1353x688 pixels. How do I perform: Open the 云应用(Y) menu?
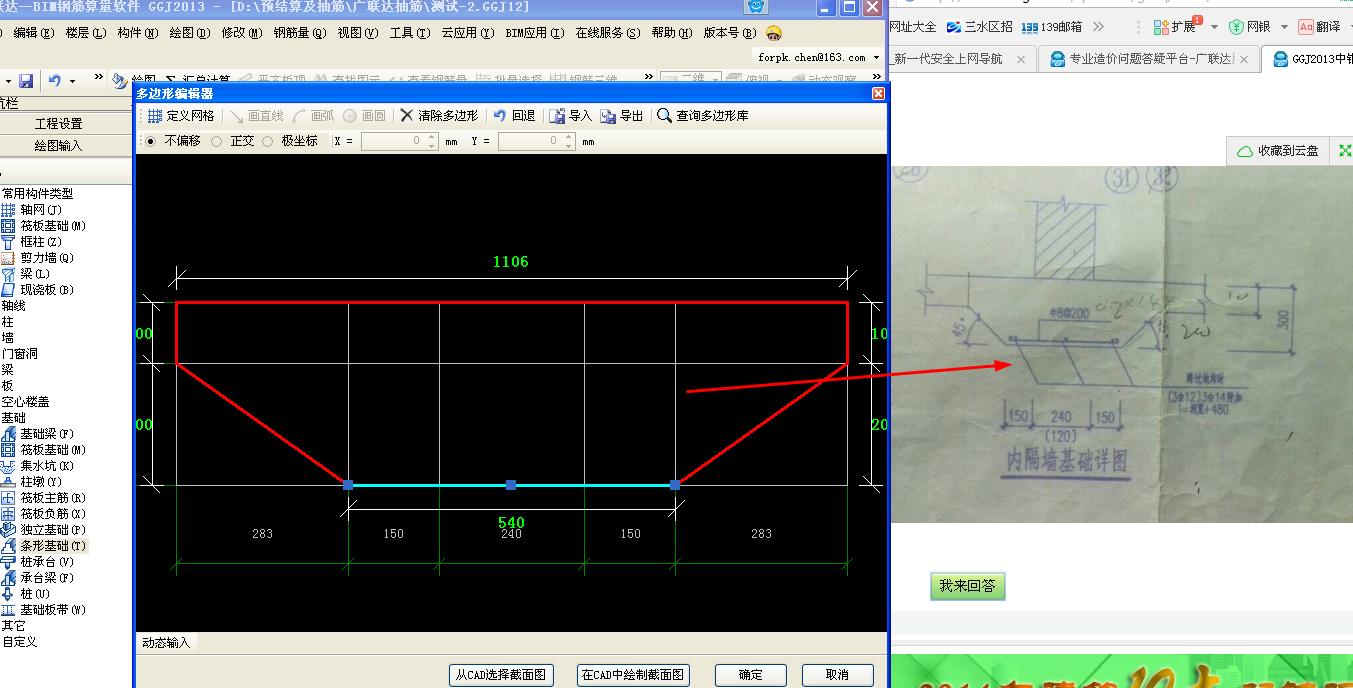(x=467, y=33)
